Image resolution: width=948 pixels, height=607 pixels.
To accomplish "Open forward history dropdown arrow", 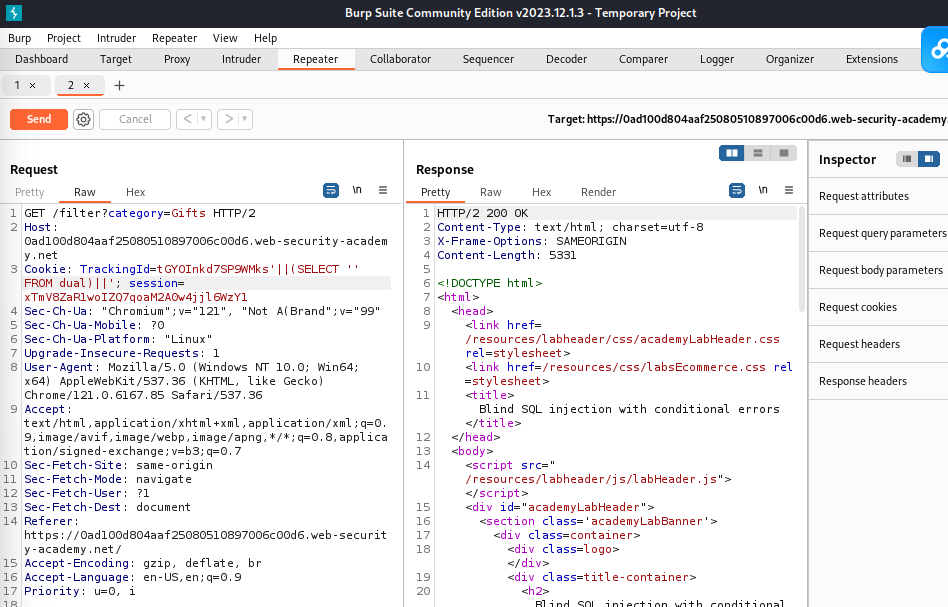I will (x=245, y=119).
